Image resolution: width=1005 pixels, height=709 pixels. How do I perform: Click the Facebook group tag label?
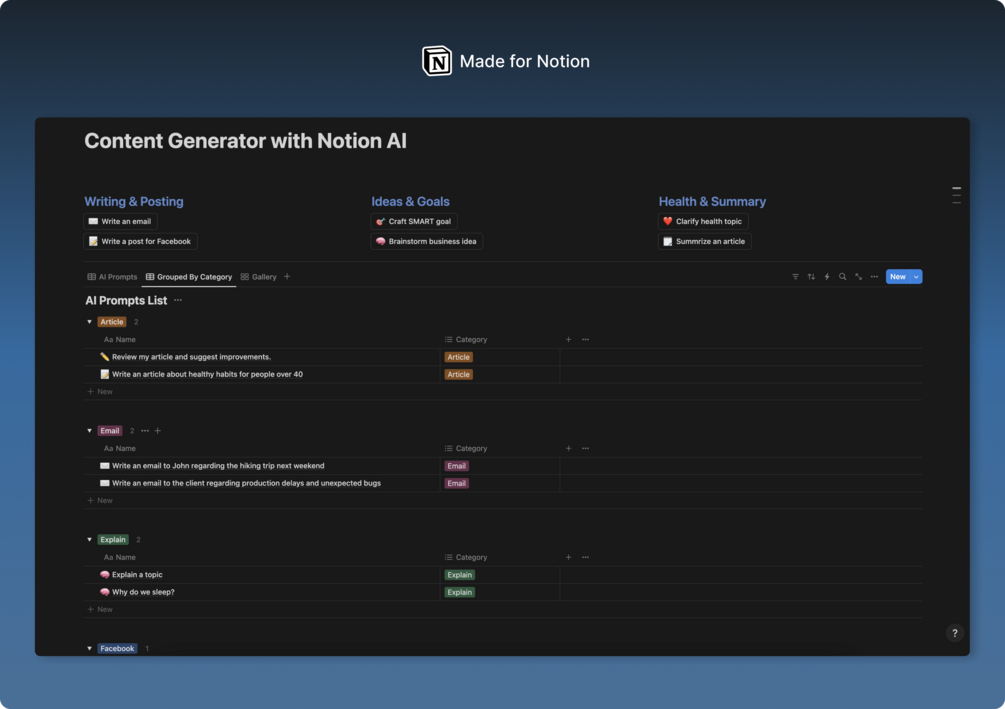tap(117, 649)
